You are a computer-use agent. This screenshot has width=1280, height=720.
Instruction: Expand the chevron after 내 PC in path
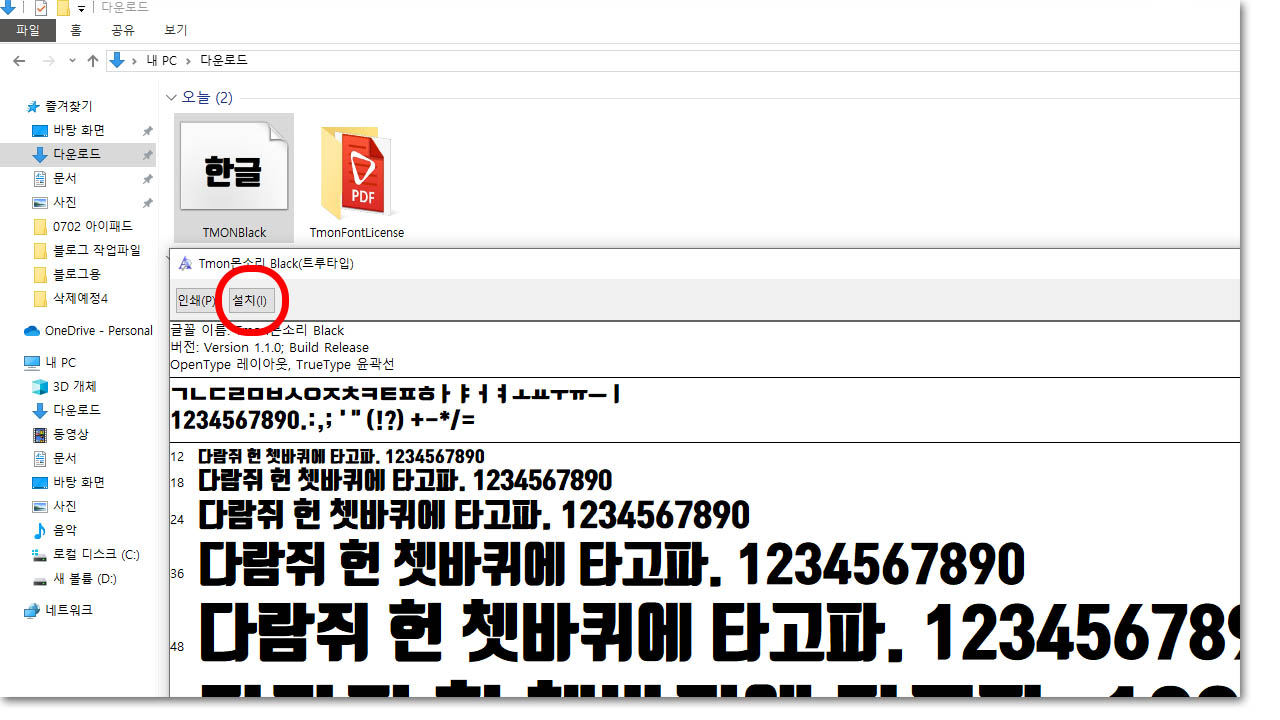click(189, 61)
